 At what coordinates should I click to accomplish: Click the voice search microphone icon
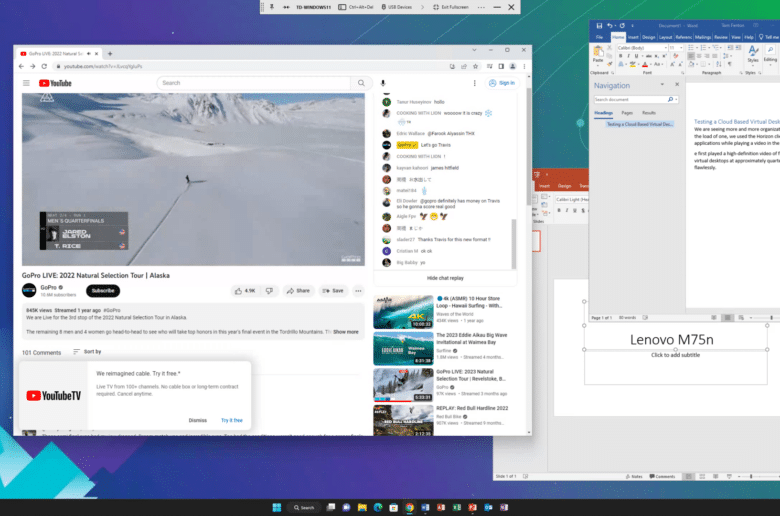point(383,83)
